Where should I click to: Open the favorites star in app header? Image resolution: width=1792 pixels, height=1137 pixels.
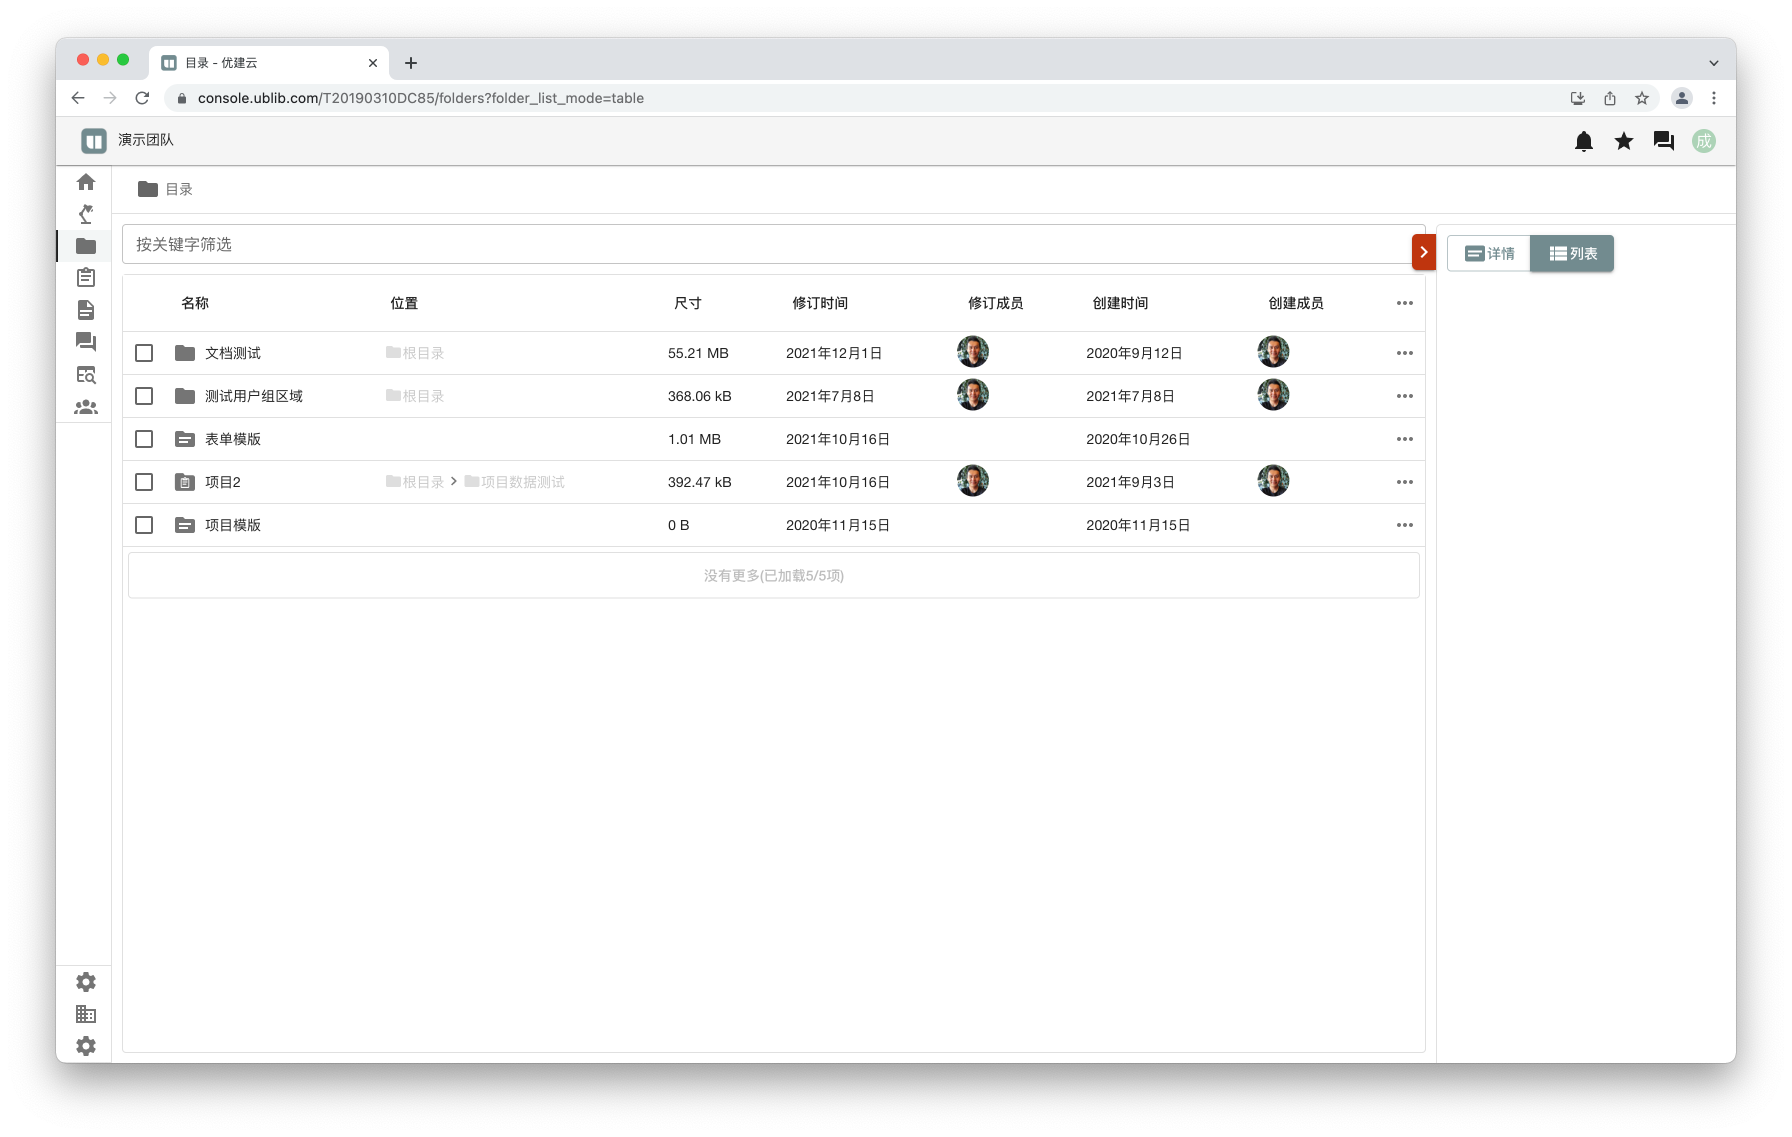(x=1623, y=141)
